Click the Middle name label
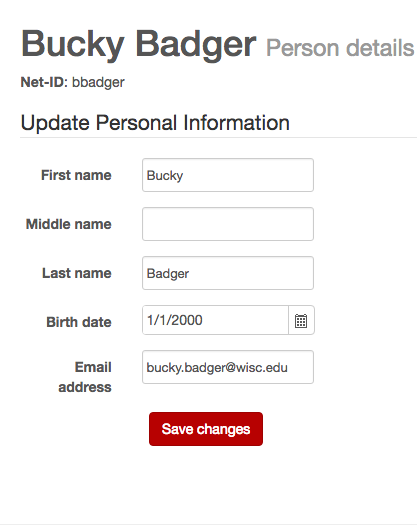 tap(69, 224)
